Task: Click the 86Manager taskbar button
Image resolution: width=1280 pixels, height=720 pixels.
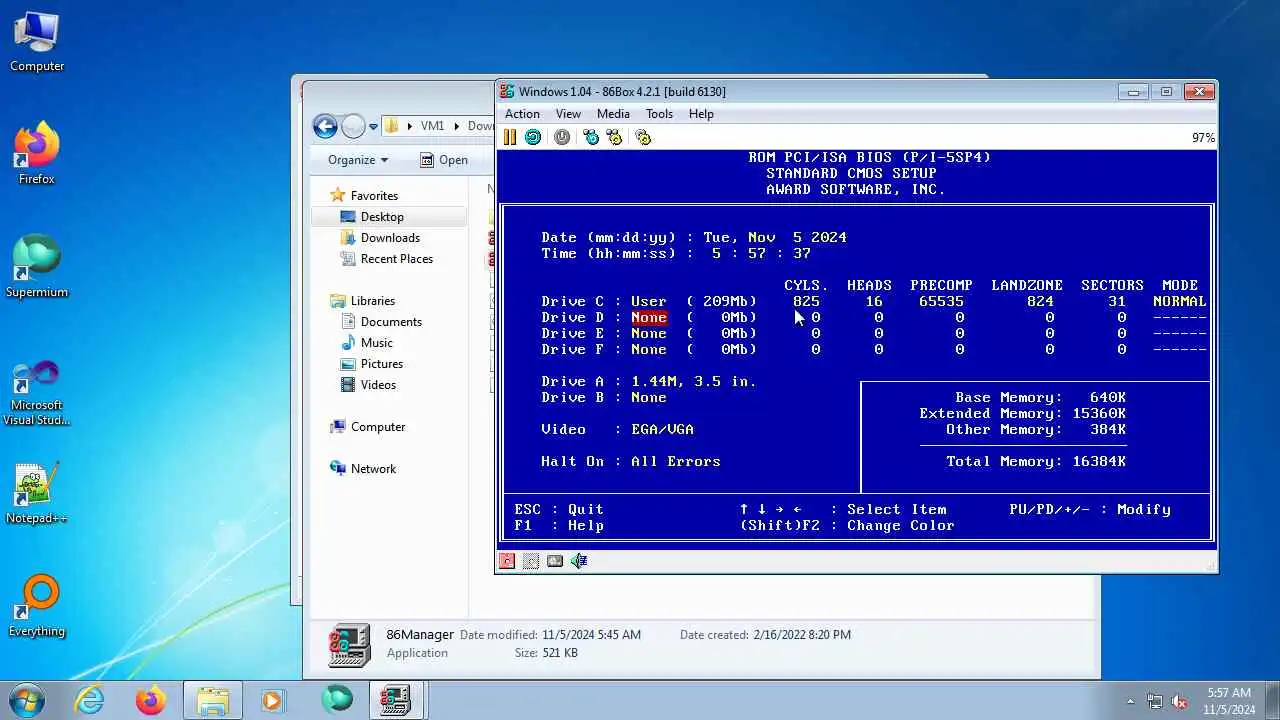Action: 396,700
